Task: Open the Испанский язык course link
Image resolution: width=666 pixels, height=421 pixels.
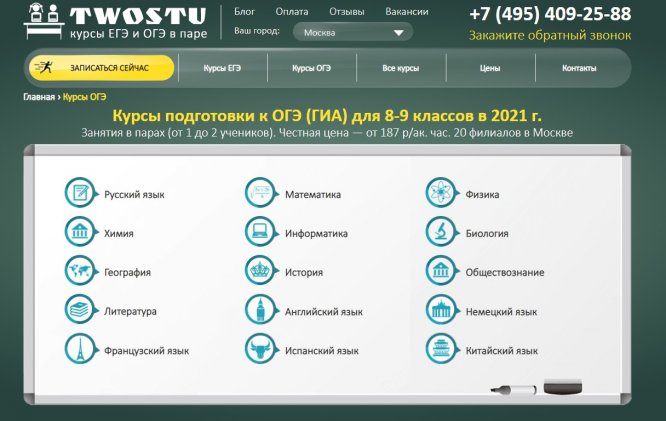Action: tap(322, 351)
